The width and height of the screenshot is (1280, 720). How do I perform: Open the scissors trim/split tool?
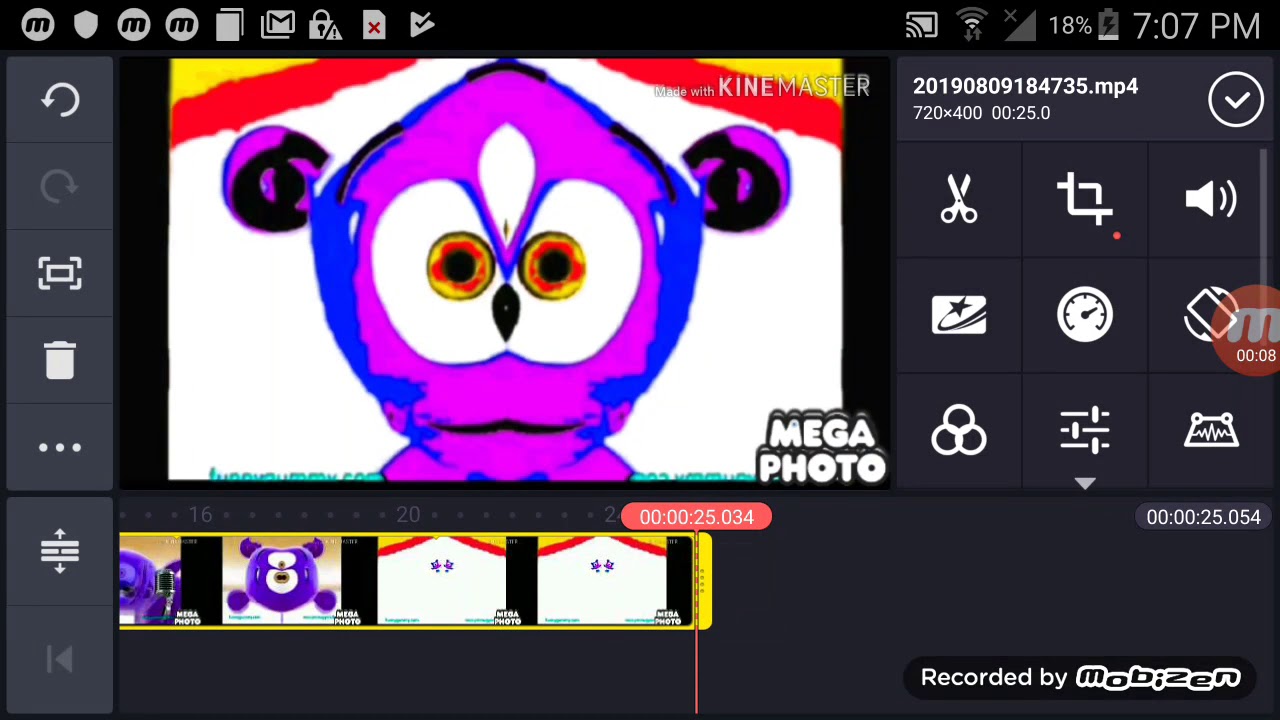[959, 198]
